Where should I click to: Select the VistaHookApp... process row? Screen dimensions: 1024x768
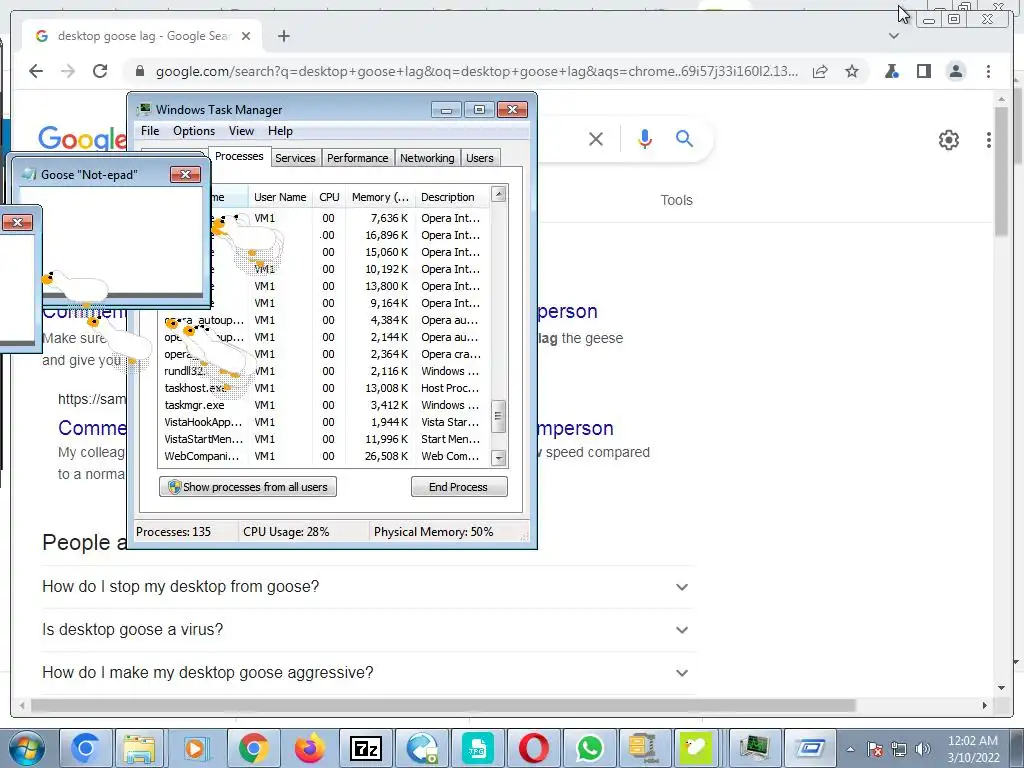pos(323,423)
